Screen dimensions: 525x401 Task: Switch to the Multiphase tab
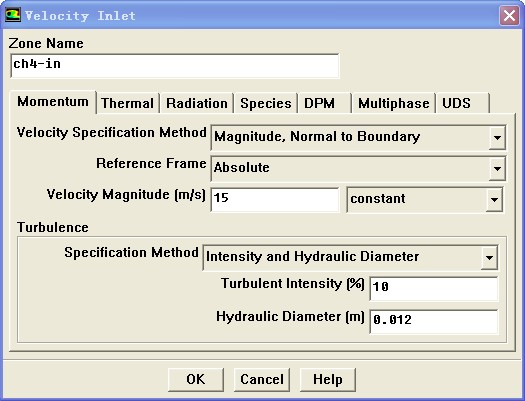click(393, 103)
